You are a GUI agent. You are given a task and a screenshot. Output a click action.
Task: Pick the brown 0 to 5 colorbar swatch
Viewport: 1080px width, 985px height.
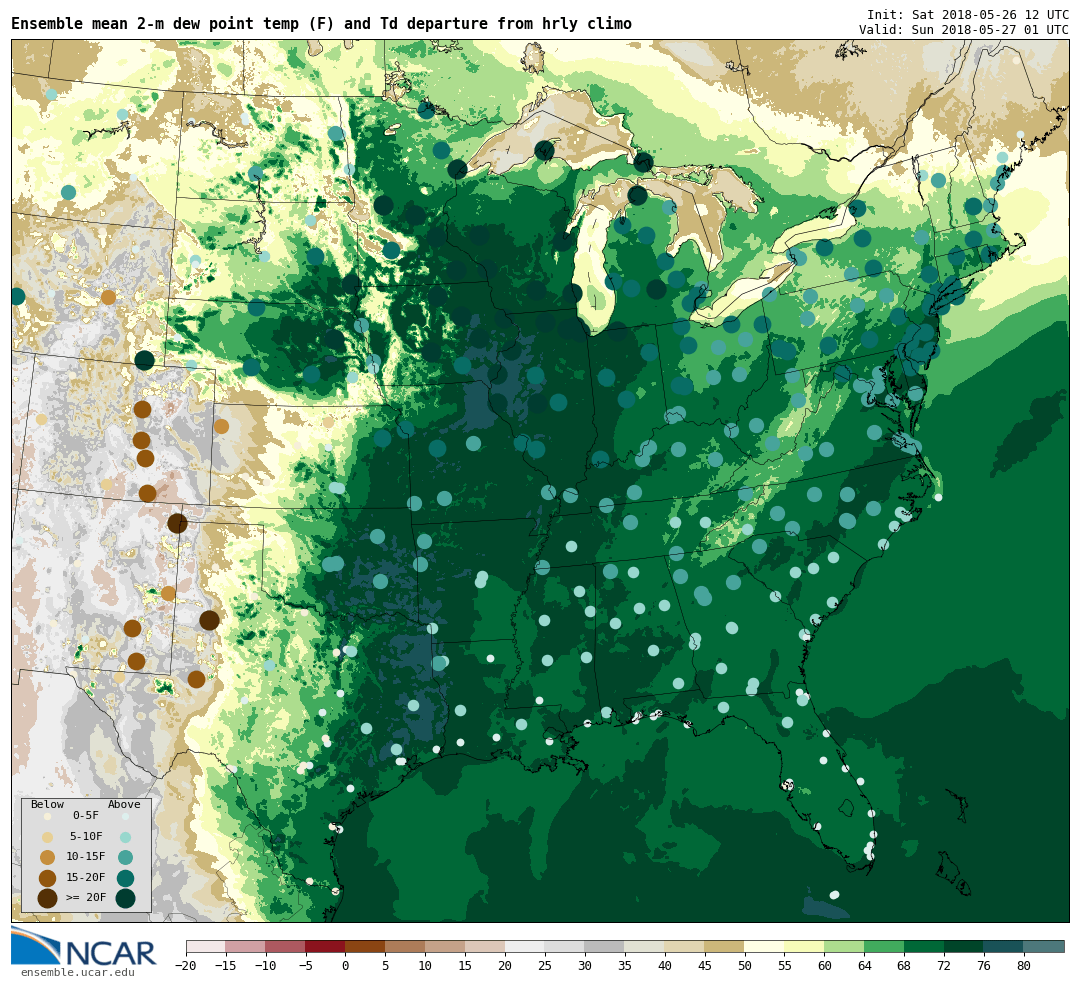[365, 946]
